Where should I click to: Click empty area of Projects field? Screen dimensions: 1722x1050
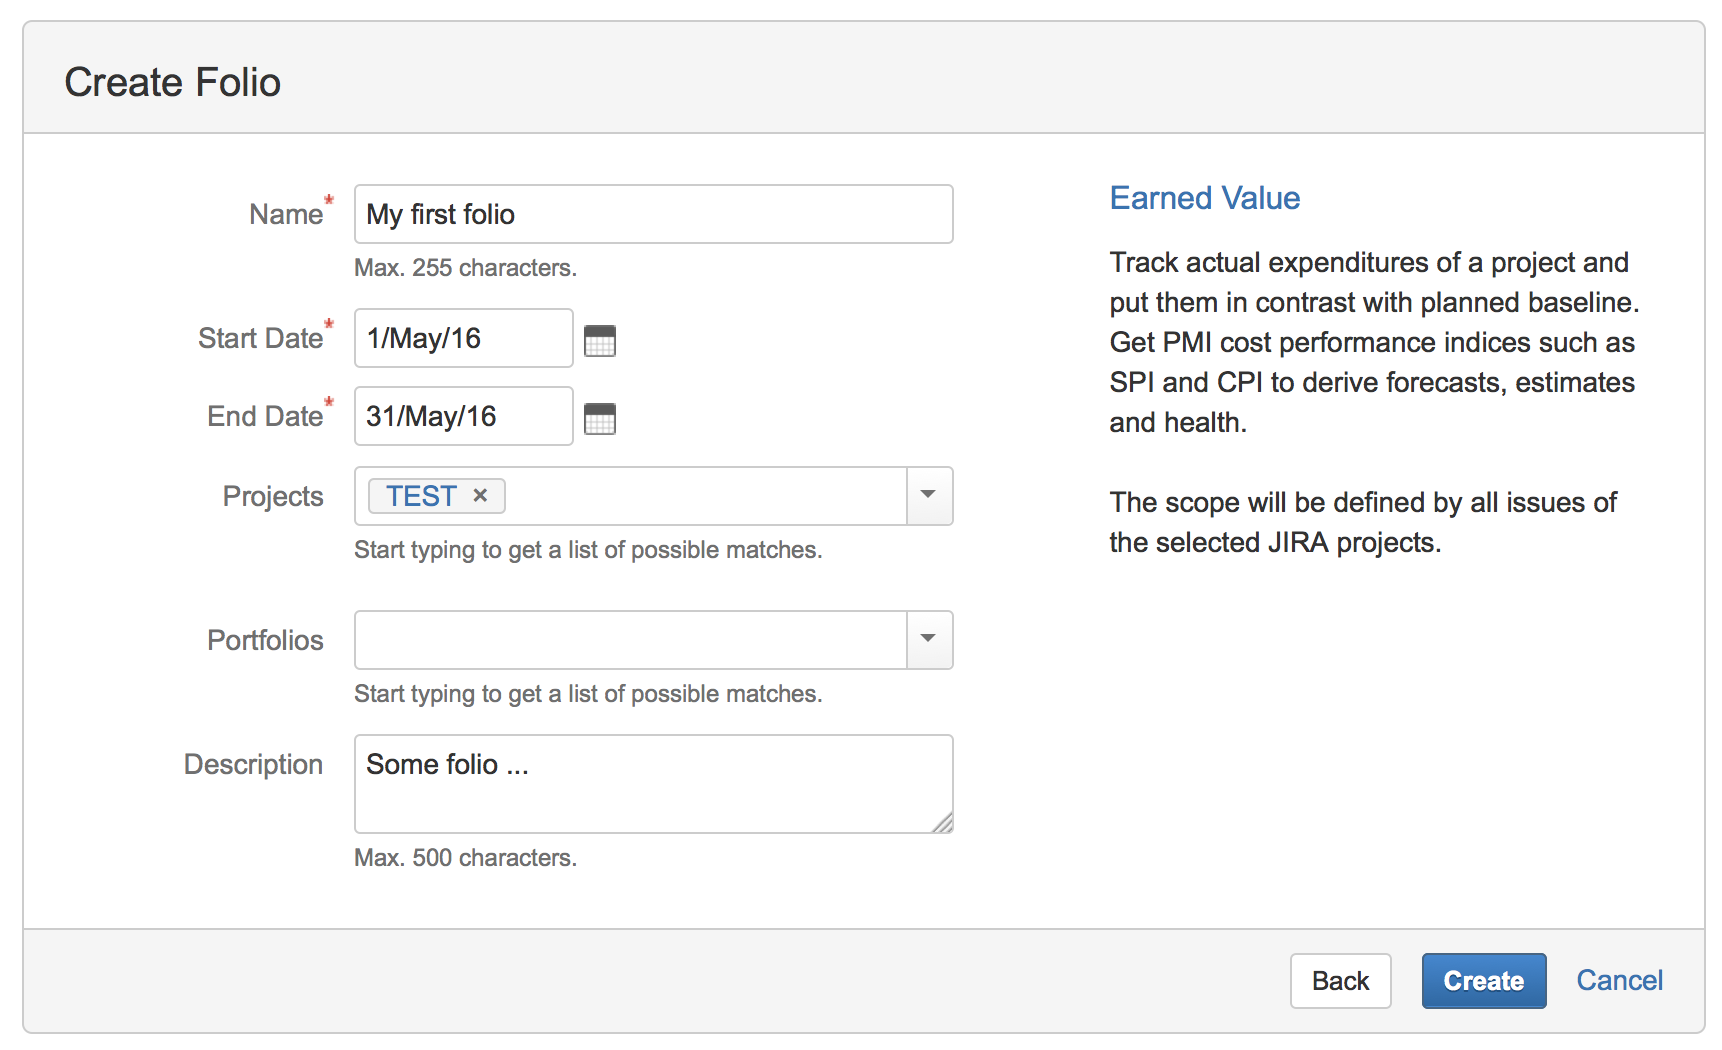point(700,496)
